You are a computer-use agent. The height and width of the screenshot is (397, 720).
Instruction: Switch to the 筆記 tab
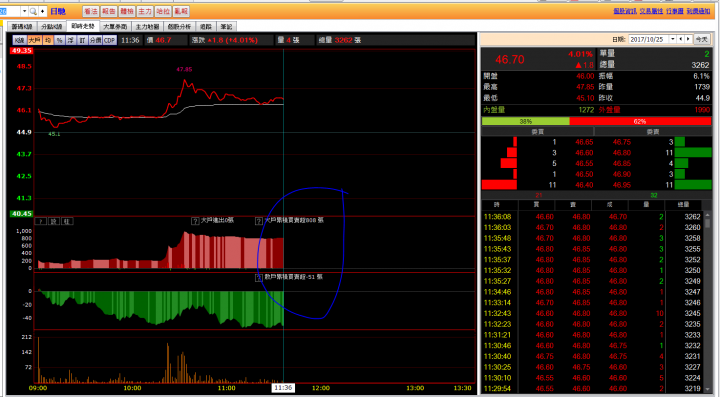[226, 27]
